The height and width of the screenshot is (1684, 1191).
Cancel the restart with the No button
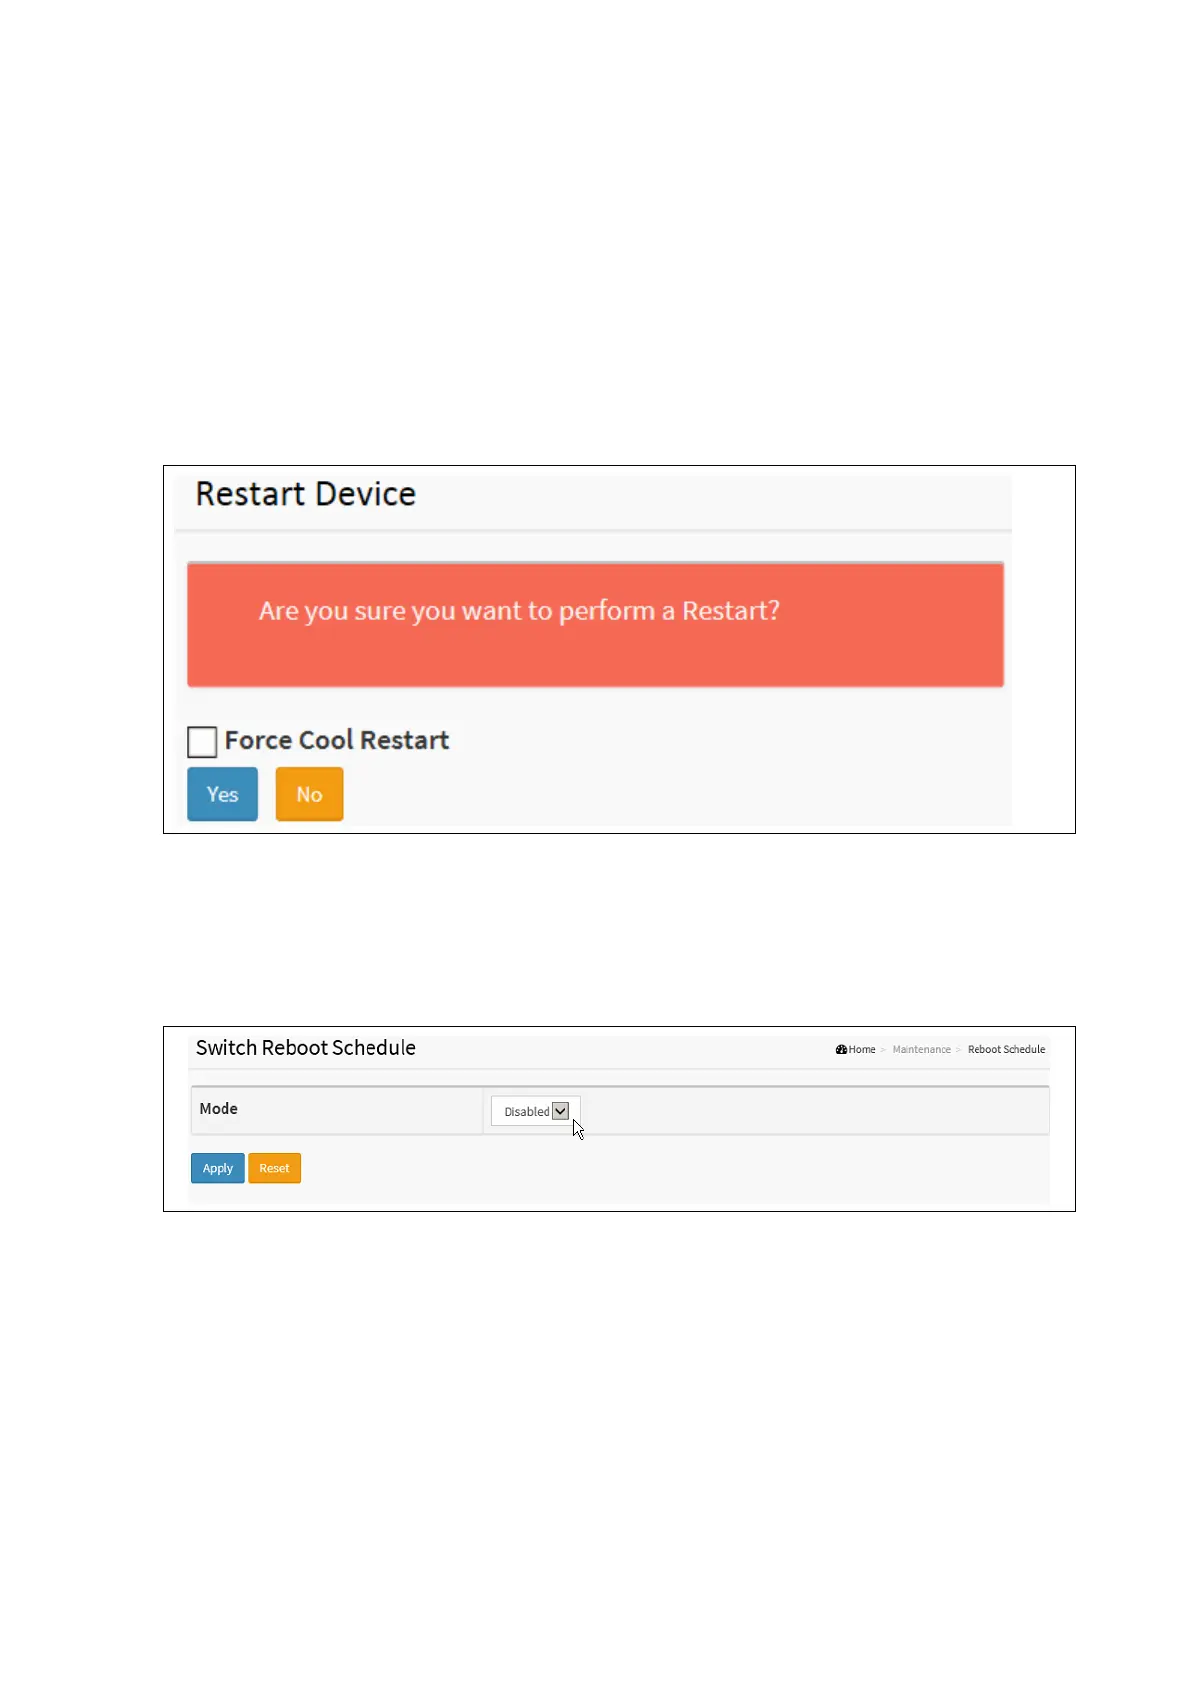(309, 795)
